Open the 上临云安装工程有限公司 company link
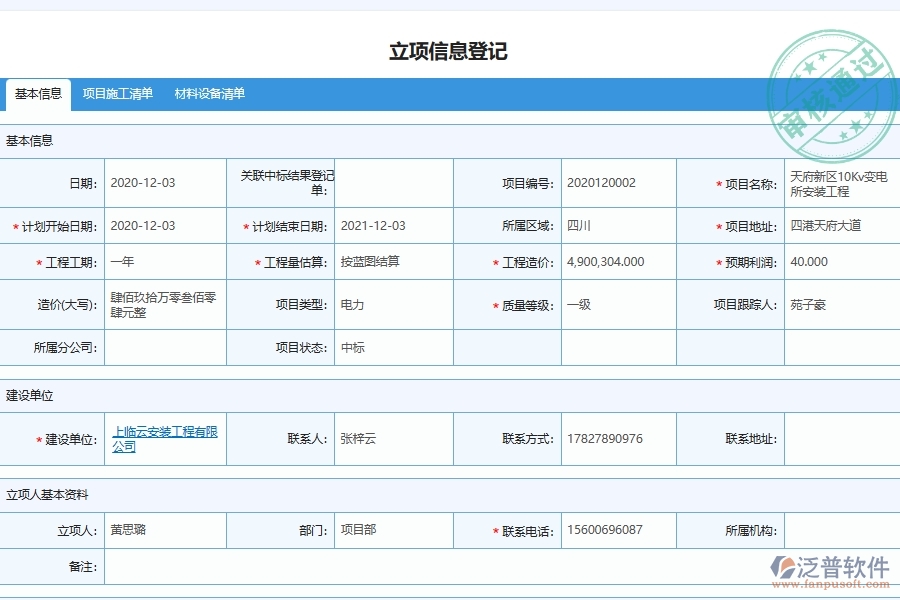This screenshot has height=600, width=900. click(166, 439)
